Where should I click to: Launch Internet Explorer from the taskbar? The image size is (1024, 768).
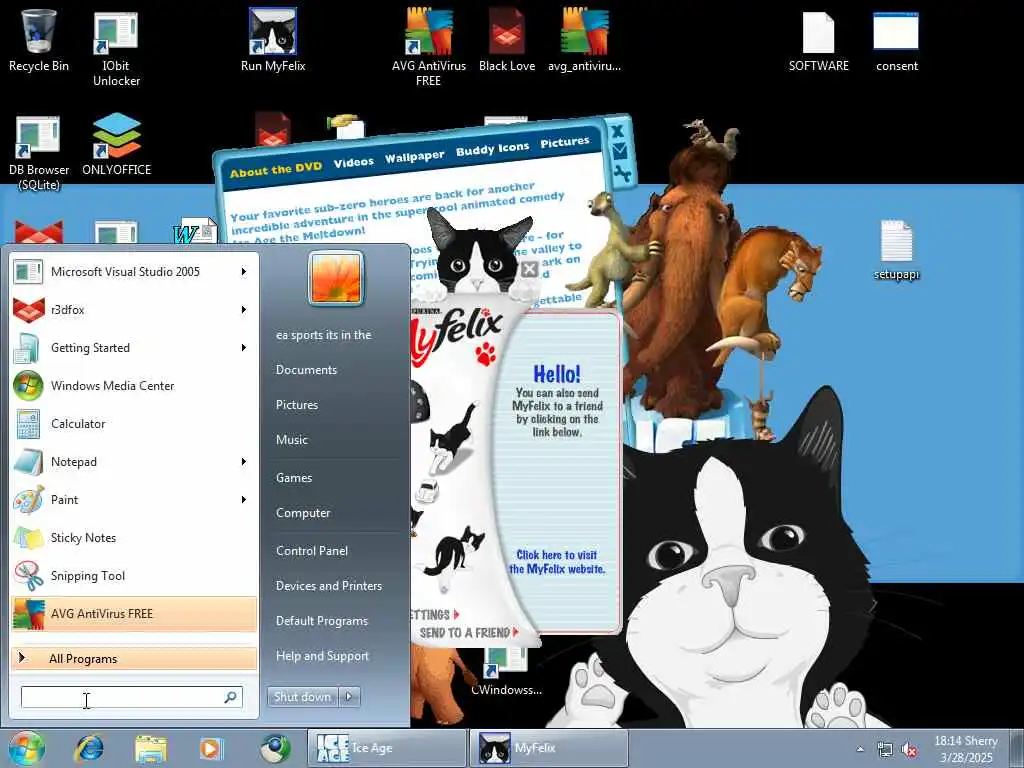click(89, 748)
